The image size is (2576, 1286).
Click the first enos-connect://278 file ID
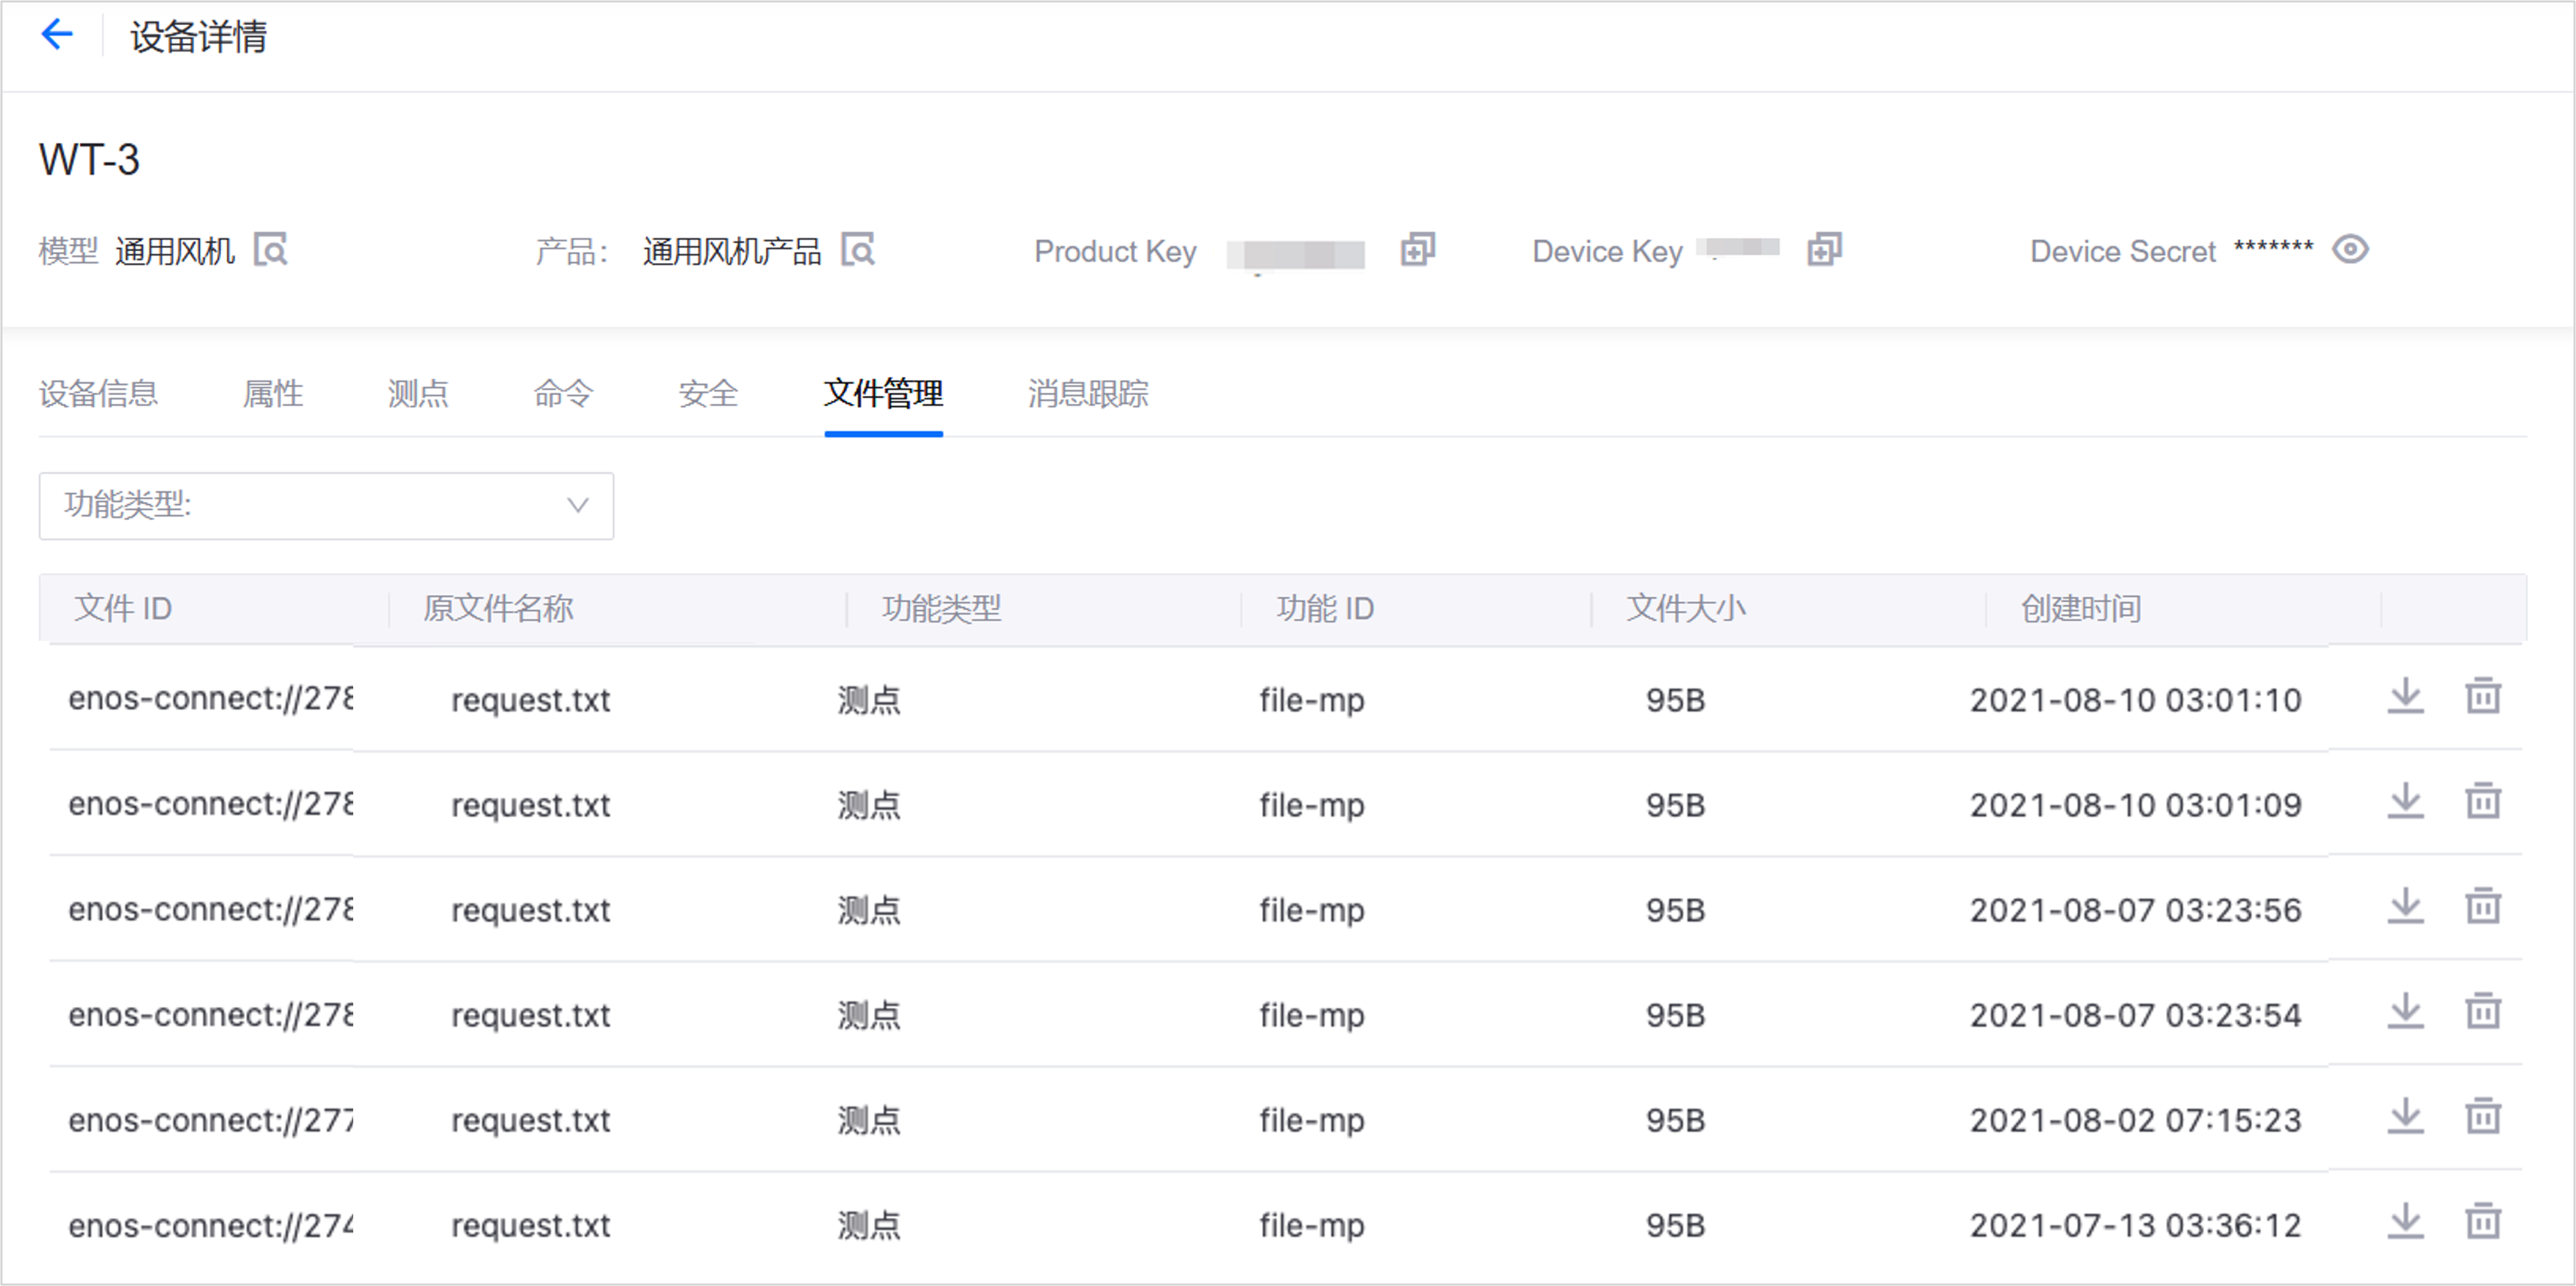(210, 699)
